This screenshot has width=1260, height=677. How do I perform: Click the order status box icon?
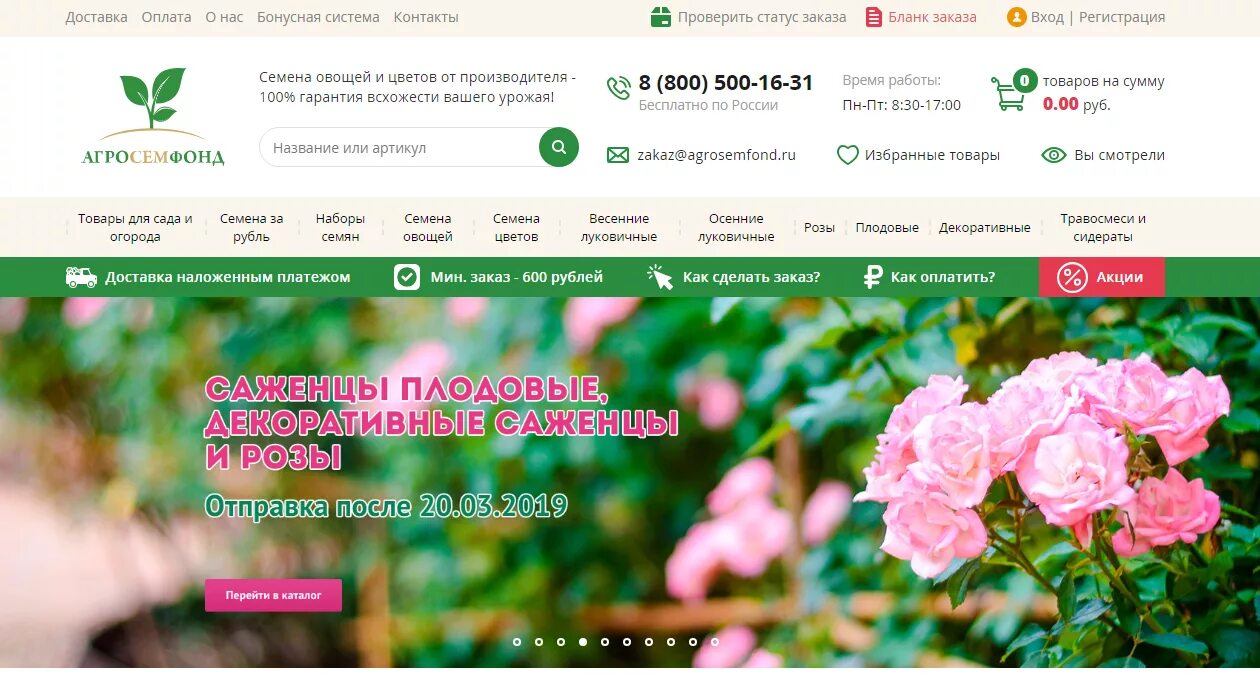pos(661,17)
